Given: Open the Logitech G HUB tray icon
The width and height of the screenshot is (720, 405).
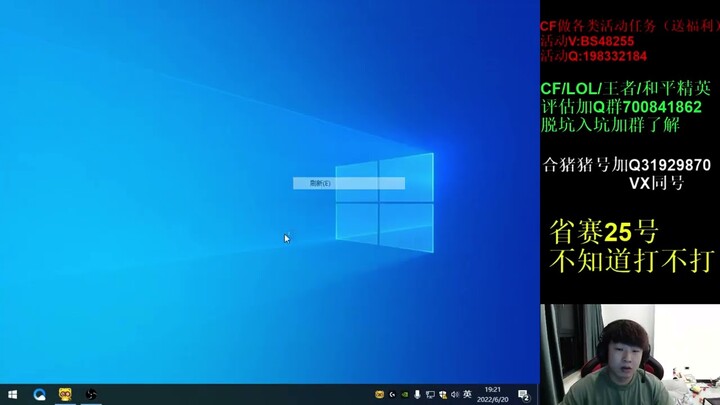Looking at the screenshot, I should click(392, 394).
